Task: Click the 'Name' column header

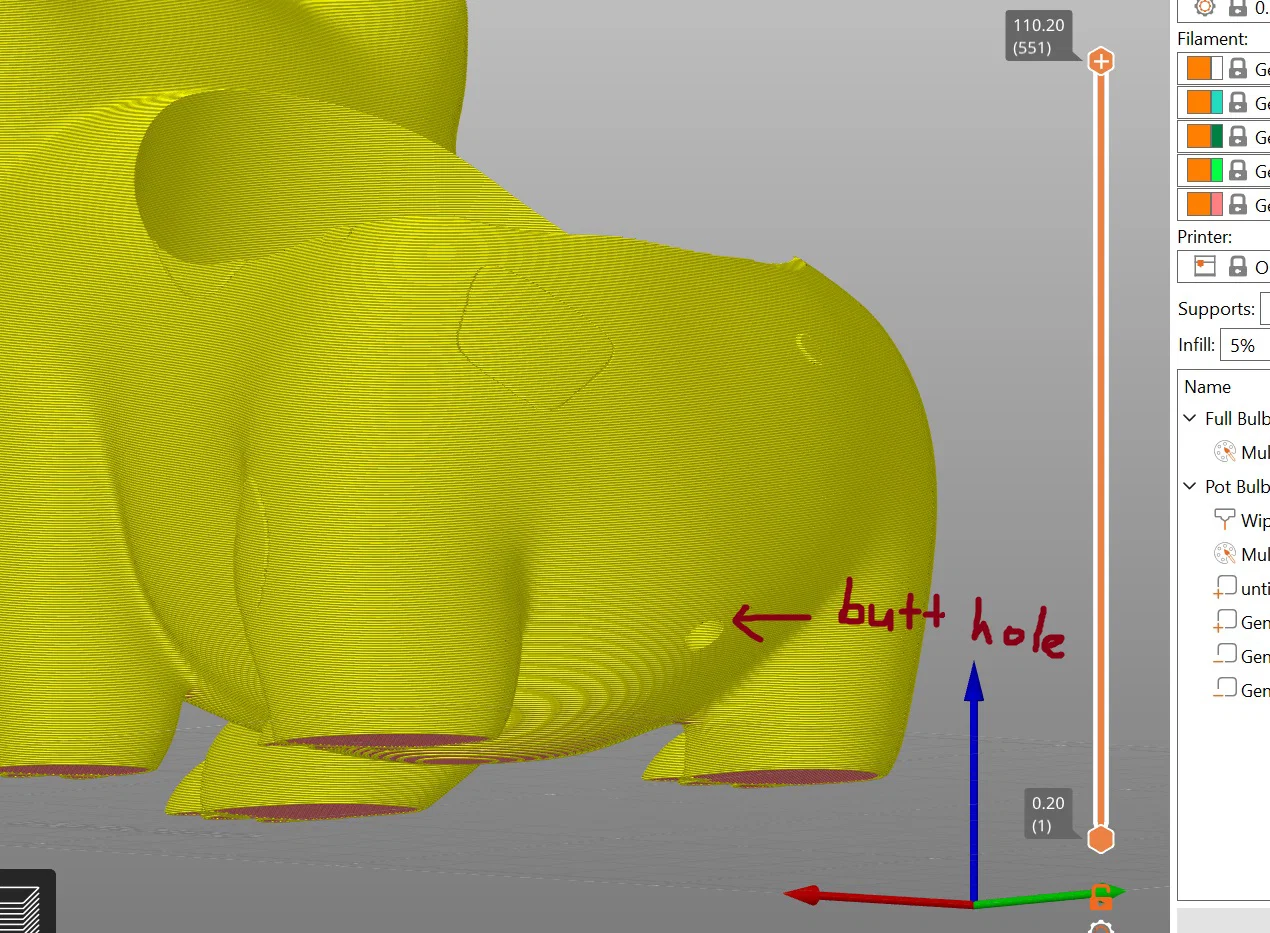Action: tap(1207, 386)
